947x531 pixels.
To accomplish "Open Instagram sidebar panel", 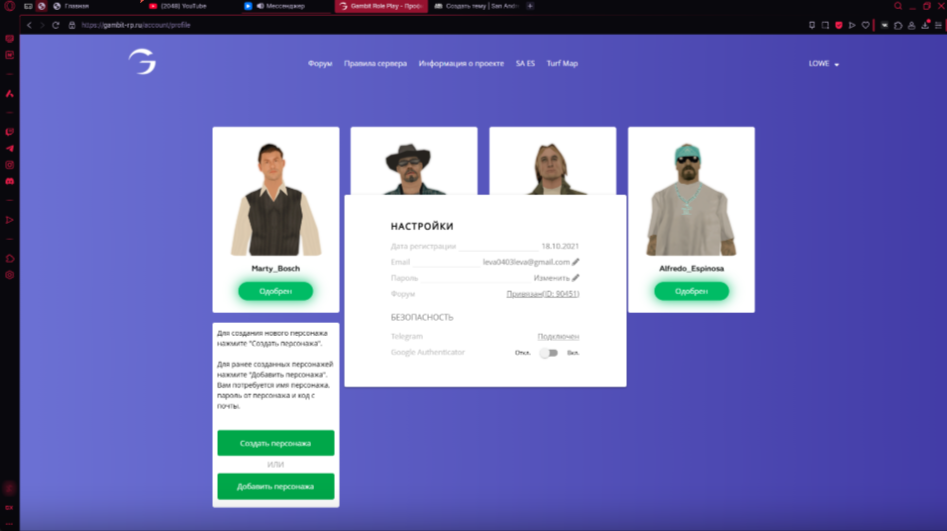I will click(x=10, y=165).
